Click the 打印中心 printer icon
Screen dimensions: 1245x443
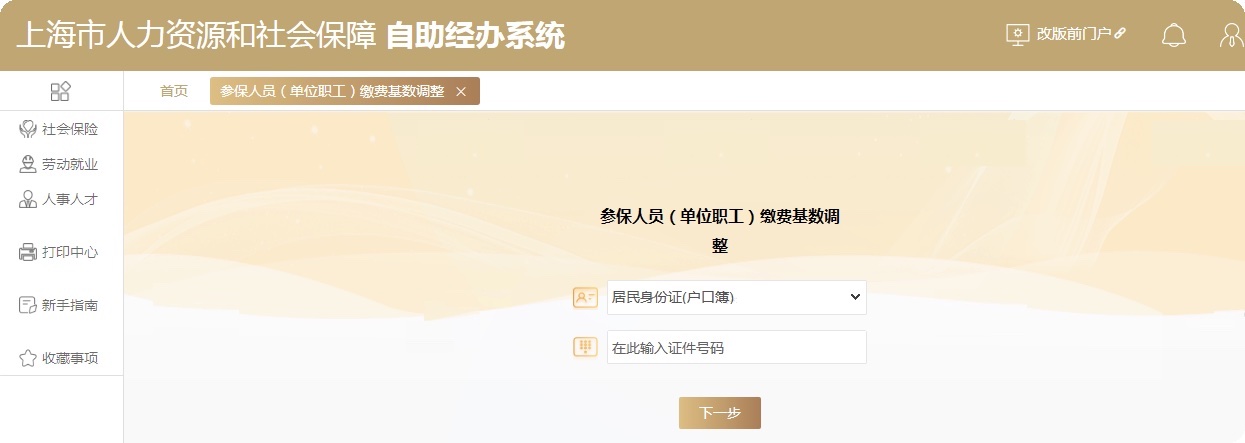pos(28,252)
